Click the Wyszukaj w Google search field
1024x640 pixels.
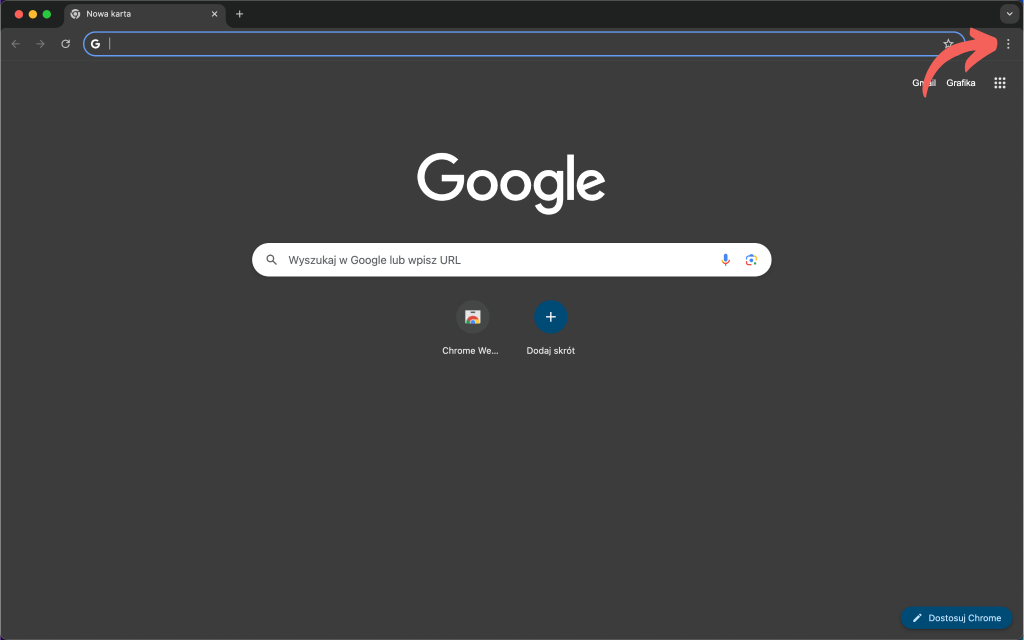click(x=490, y=260)
